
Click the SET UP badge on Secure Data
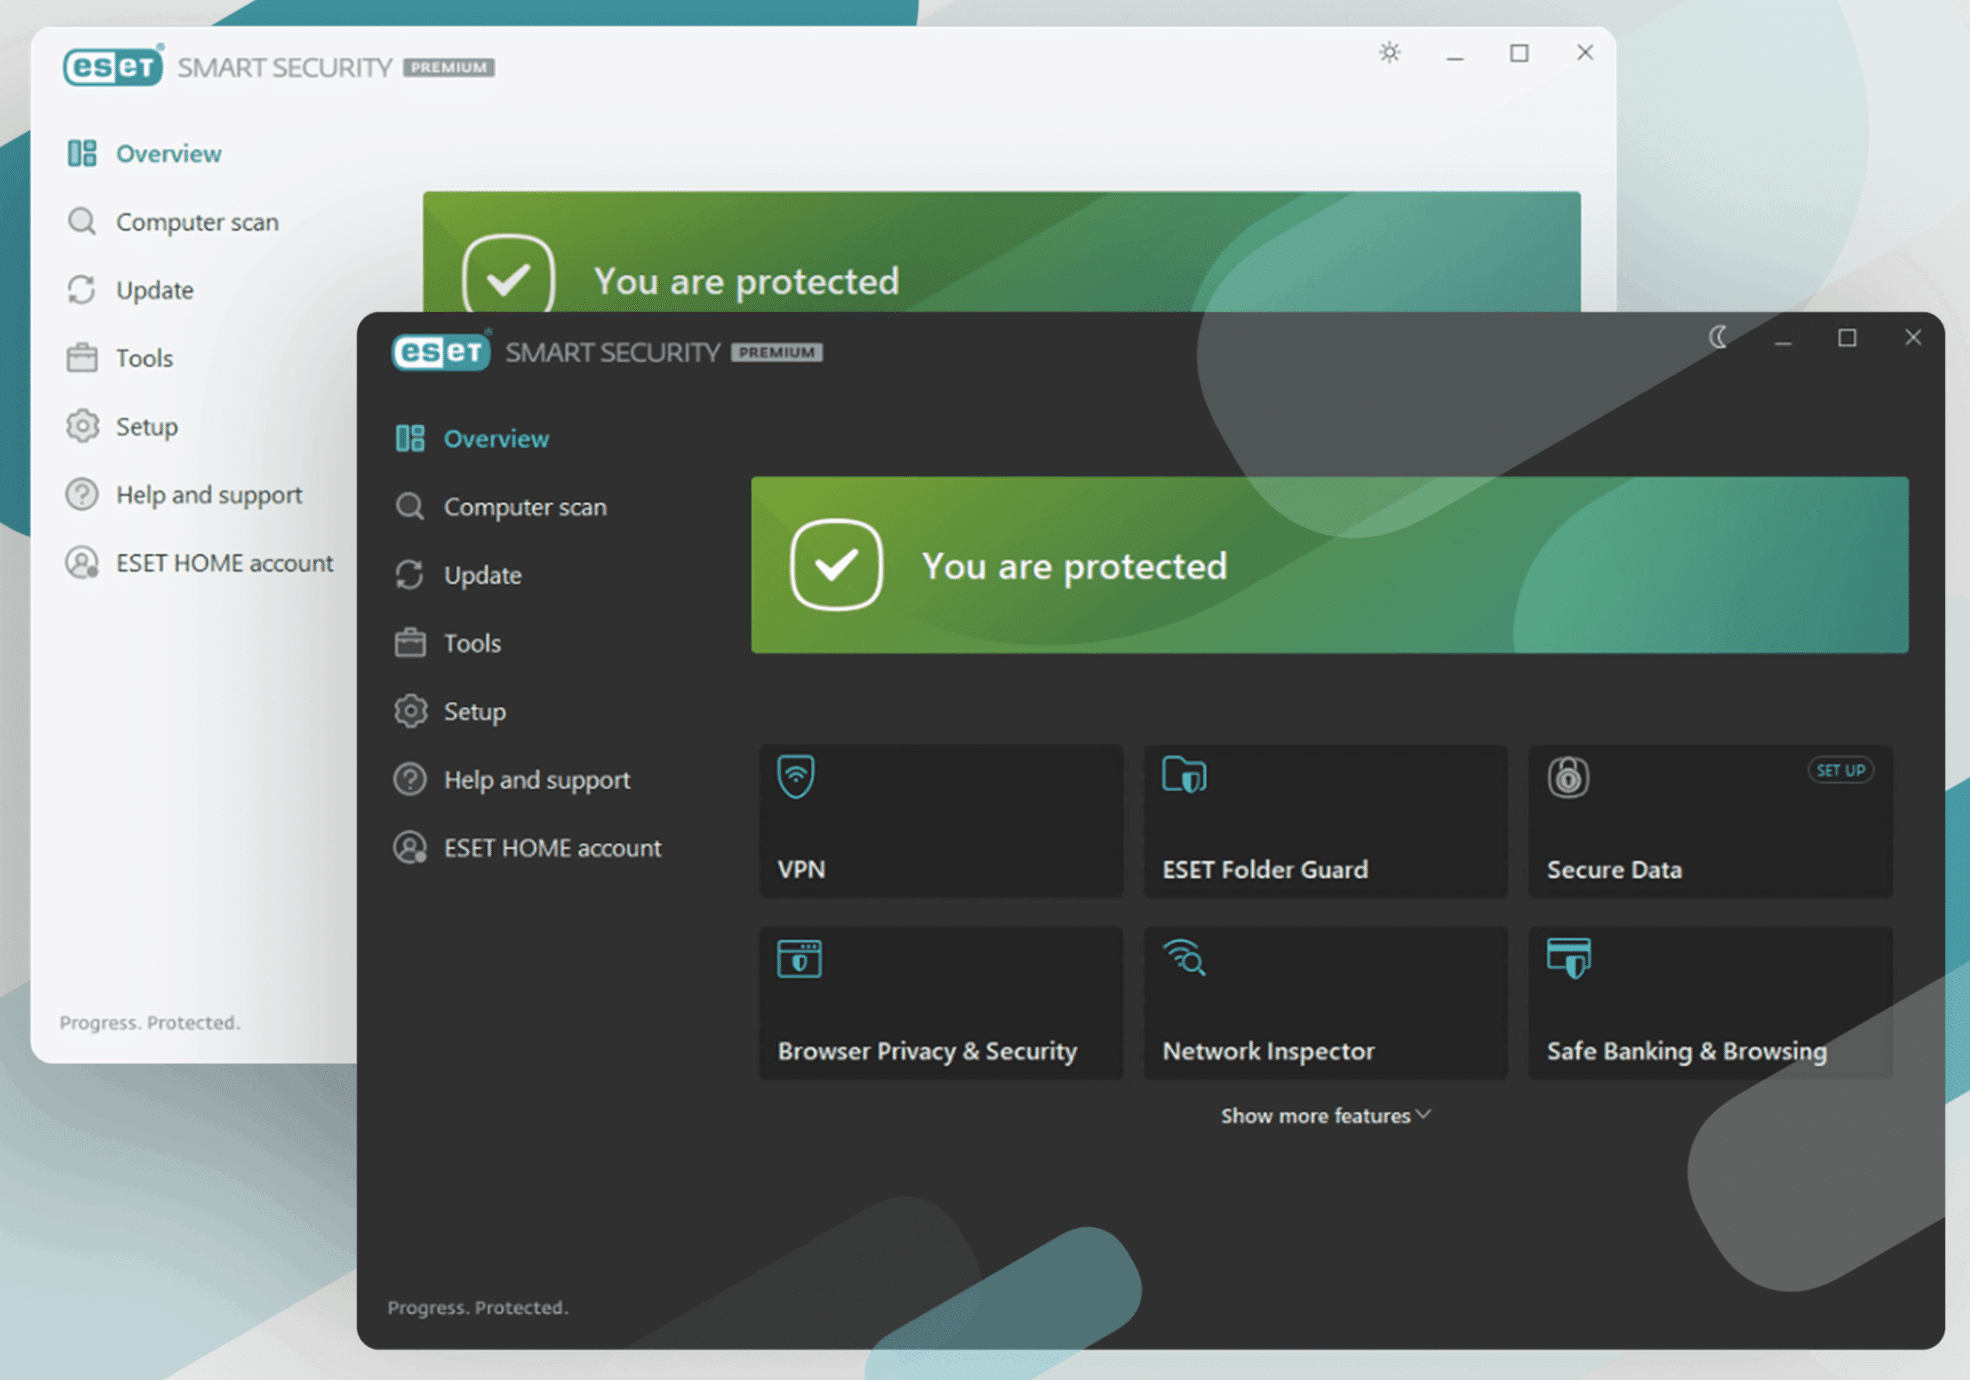[1840, 770]
